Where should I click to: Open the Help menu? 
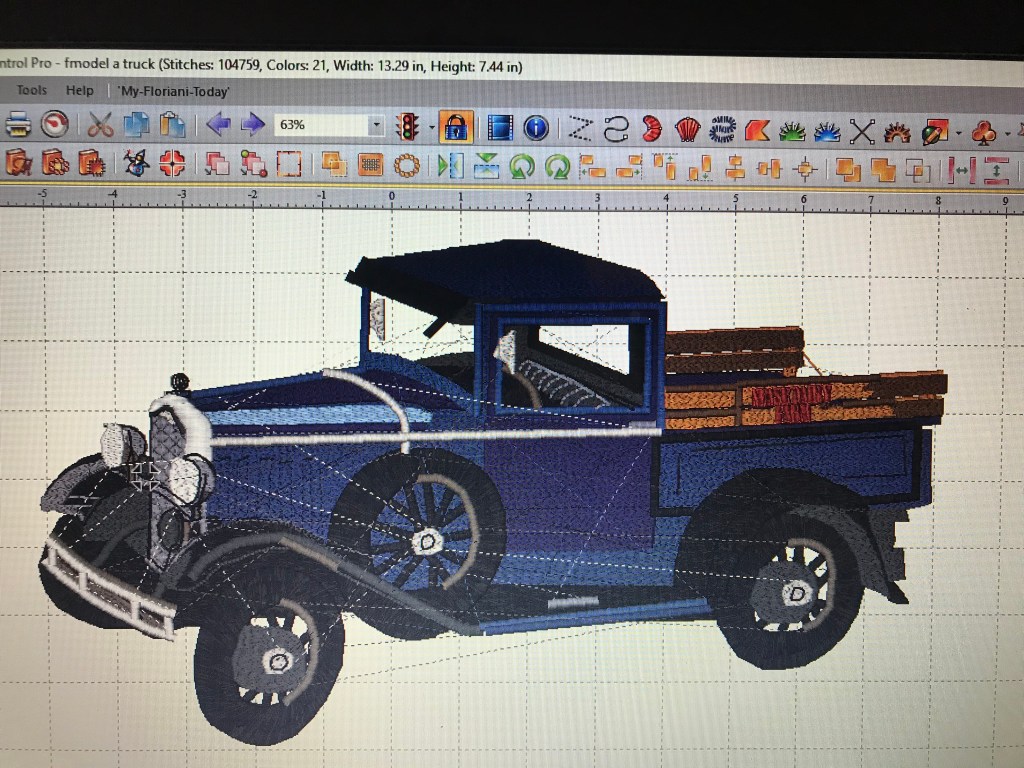click(79, 91)
